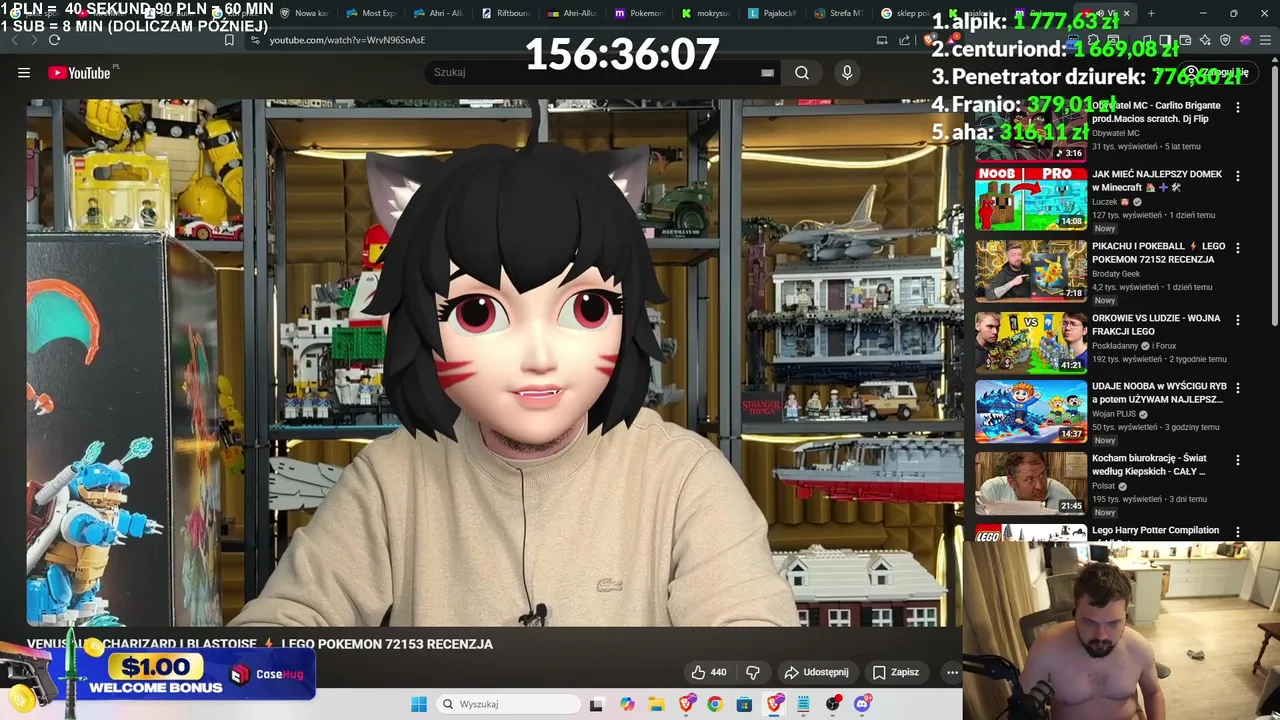
Task: Visit the Polsat channel link
Action: pos(1103,486)
